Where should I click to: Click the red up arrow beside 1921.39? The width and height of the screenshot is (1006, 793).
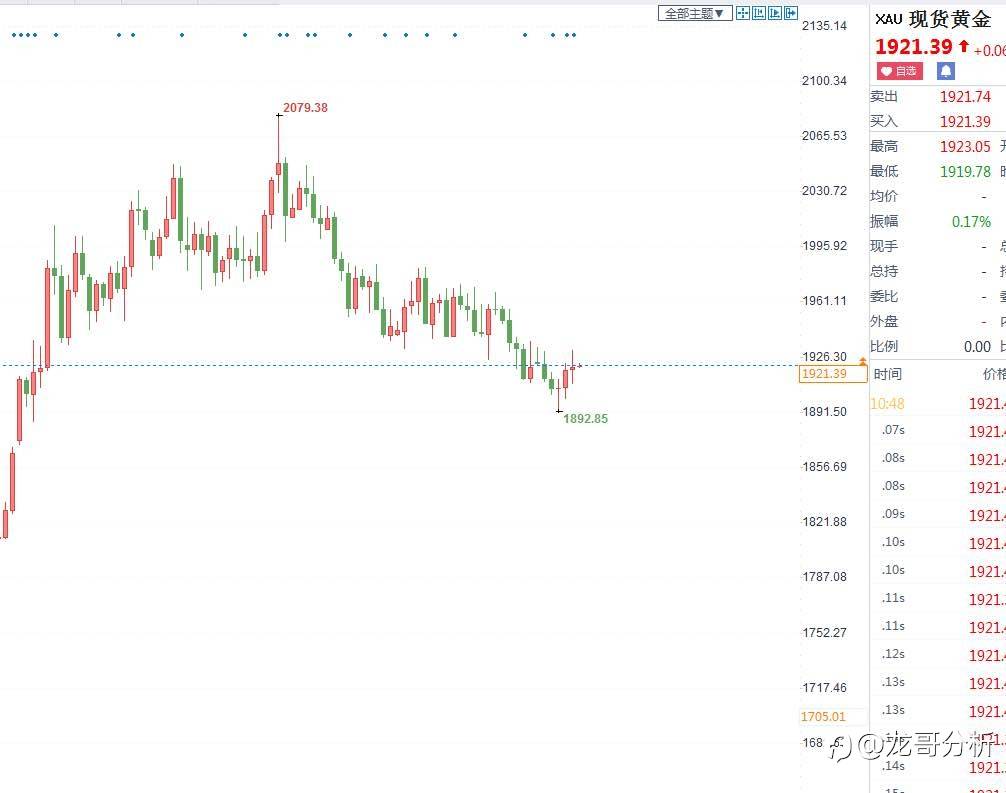click(x=964, y=46)
